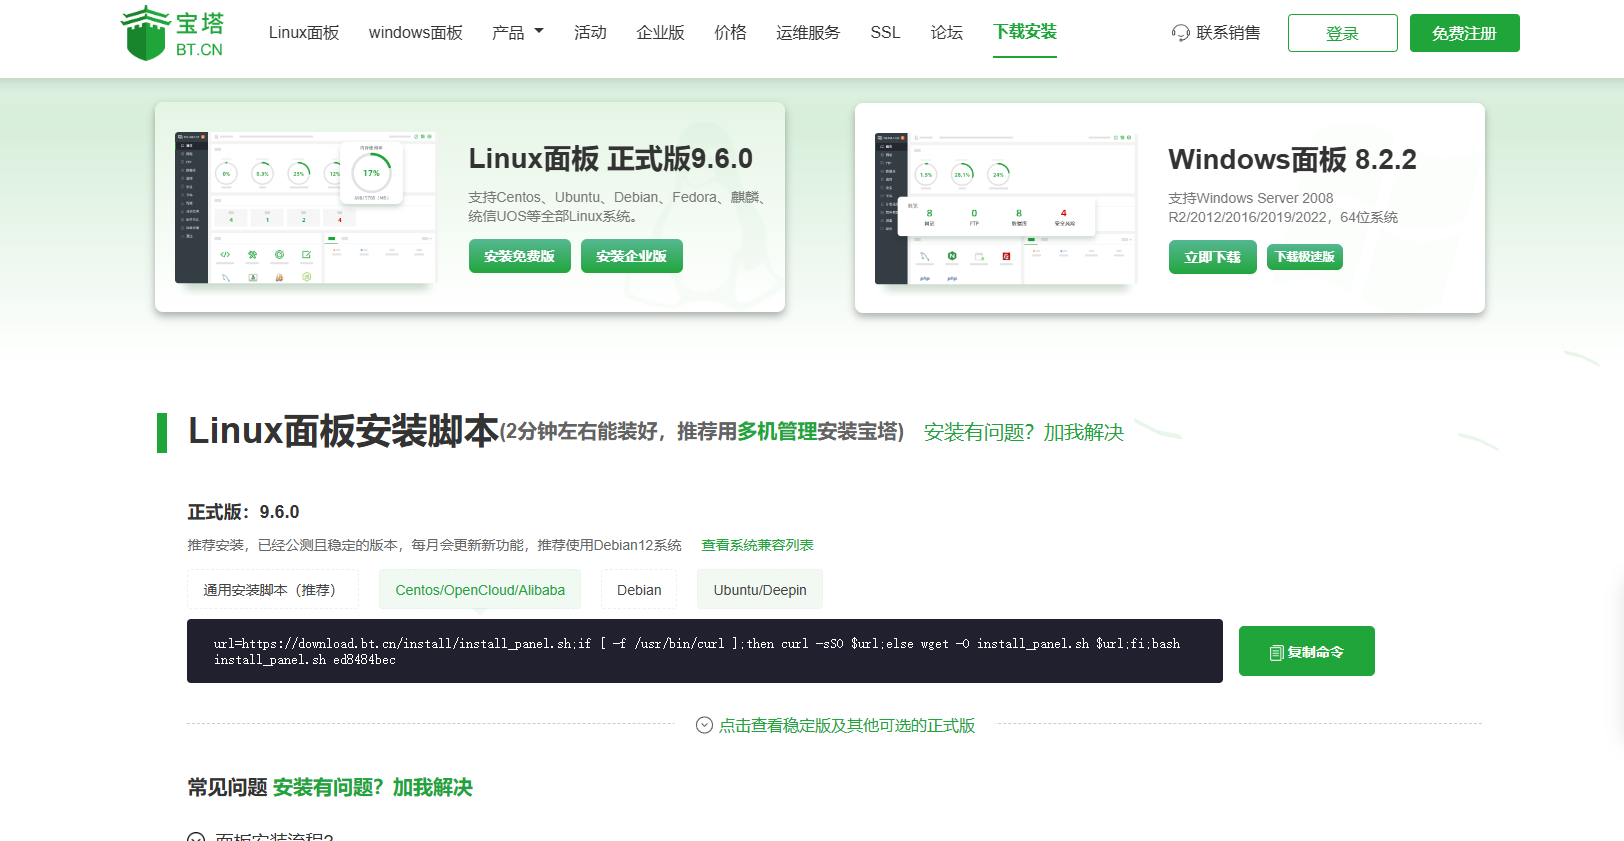Click 安装有问题？加我解决 under 常见问题
Viewport: 1624px width, 841px height.
[372, 787]
